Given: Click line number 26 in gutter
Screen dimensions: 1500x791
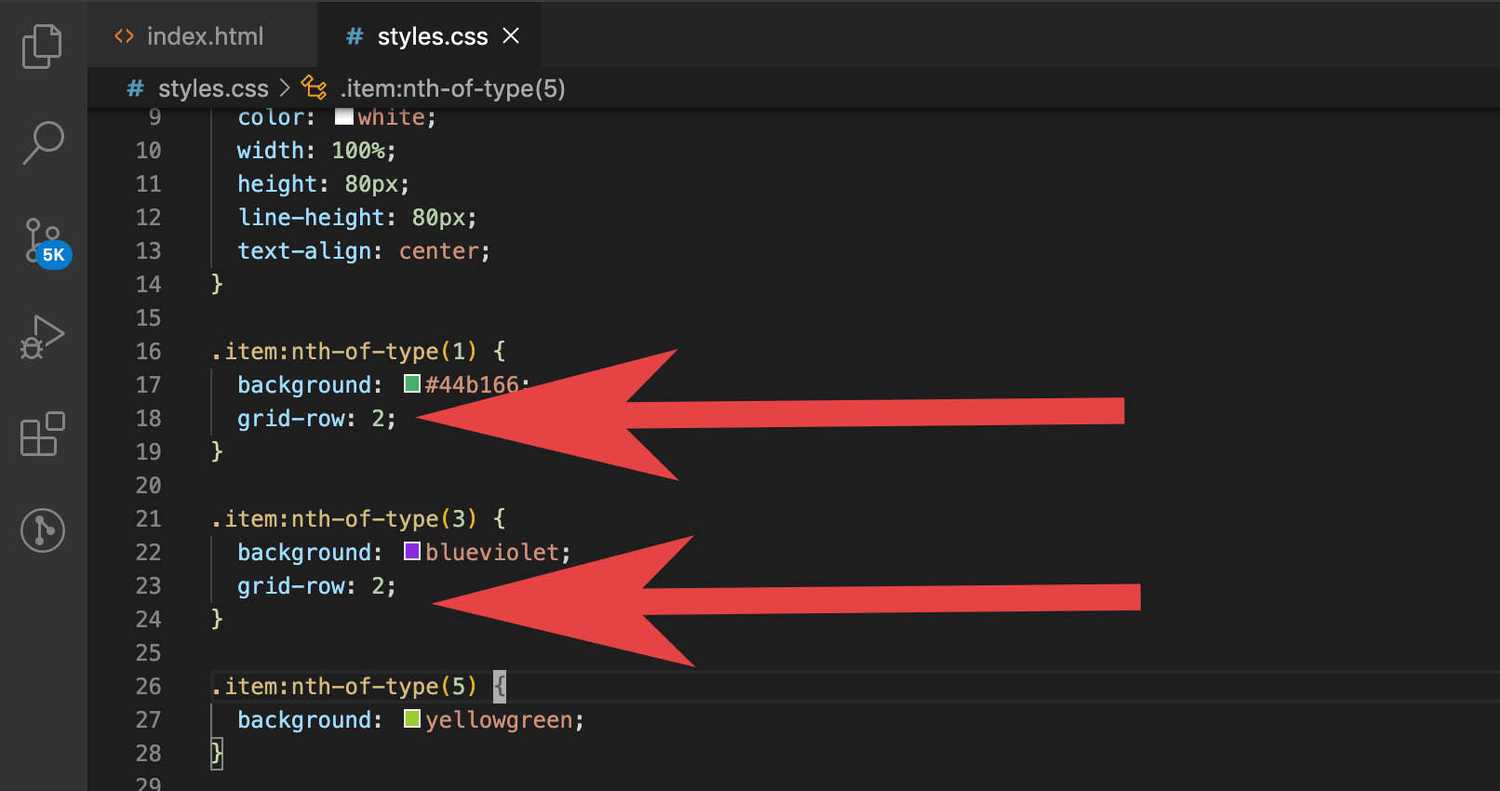Looking at the screenshot, I should coord(148,686).
